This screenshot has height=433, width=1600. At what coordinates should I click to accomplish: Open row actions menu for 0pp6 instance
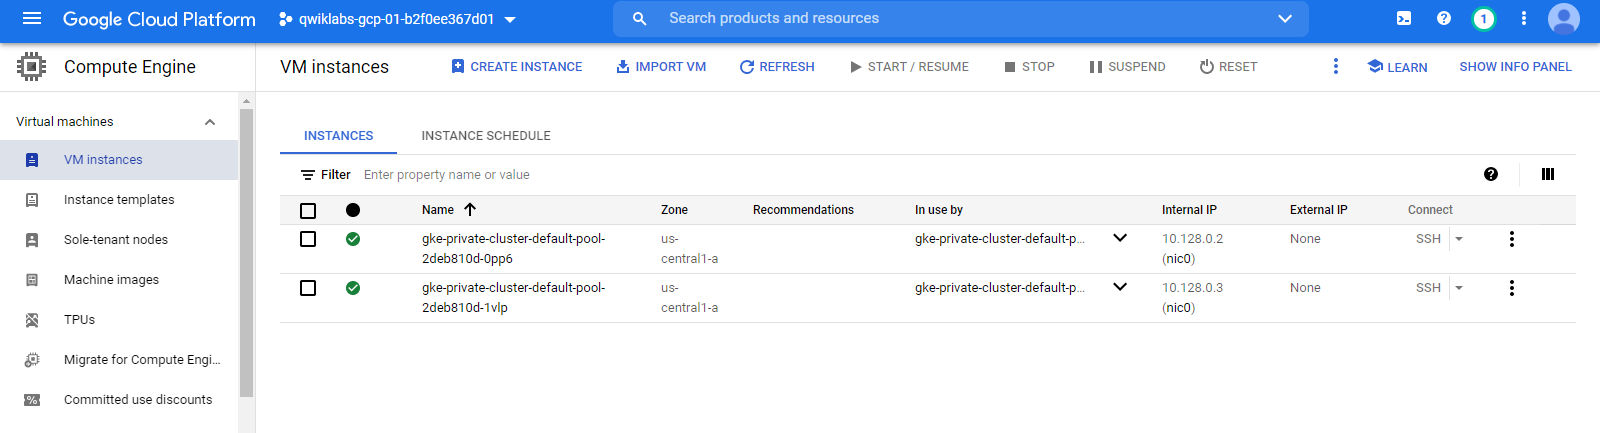tap(1512, 239)
